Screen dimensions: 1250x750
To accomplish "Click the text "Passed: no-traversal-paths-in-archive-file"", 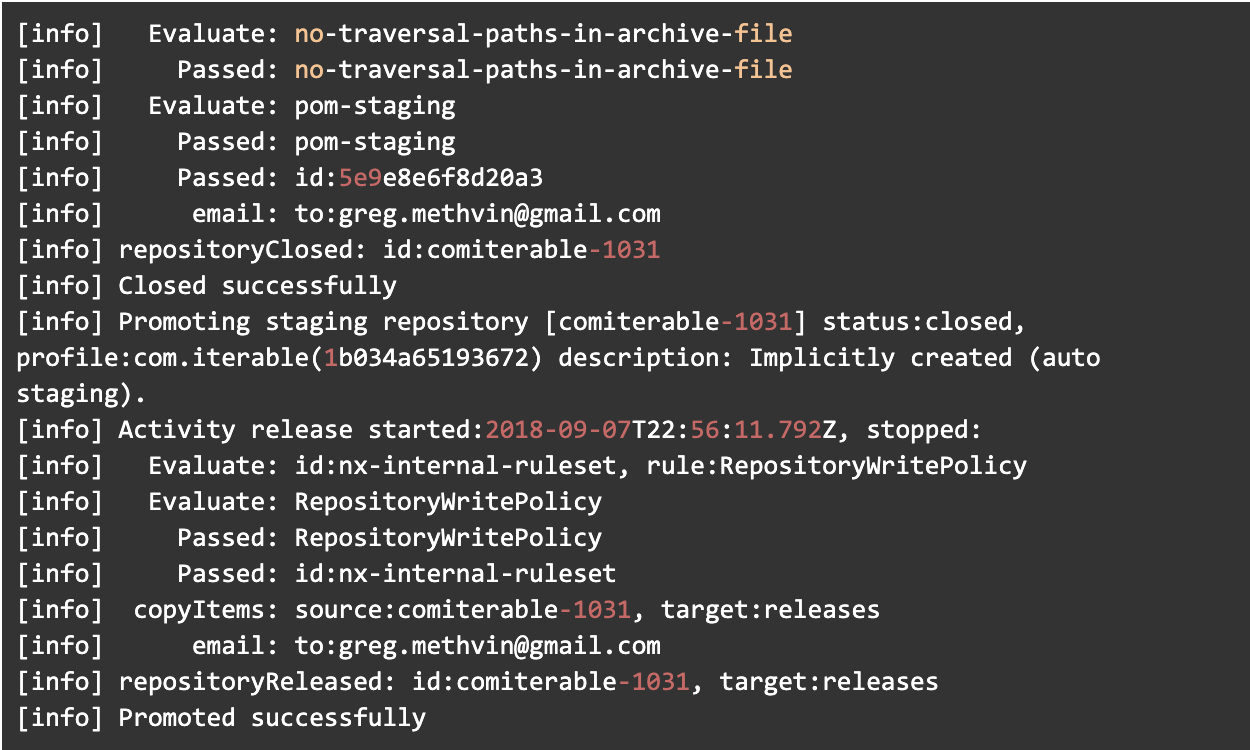I will click(x=485, y=70).
